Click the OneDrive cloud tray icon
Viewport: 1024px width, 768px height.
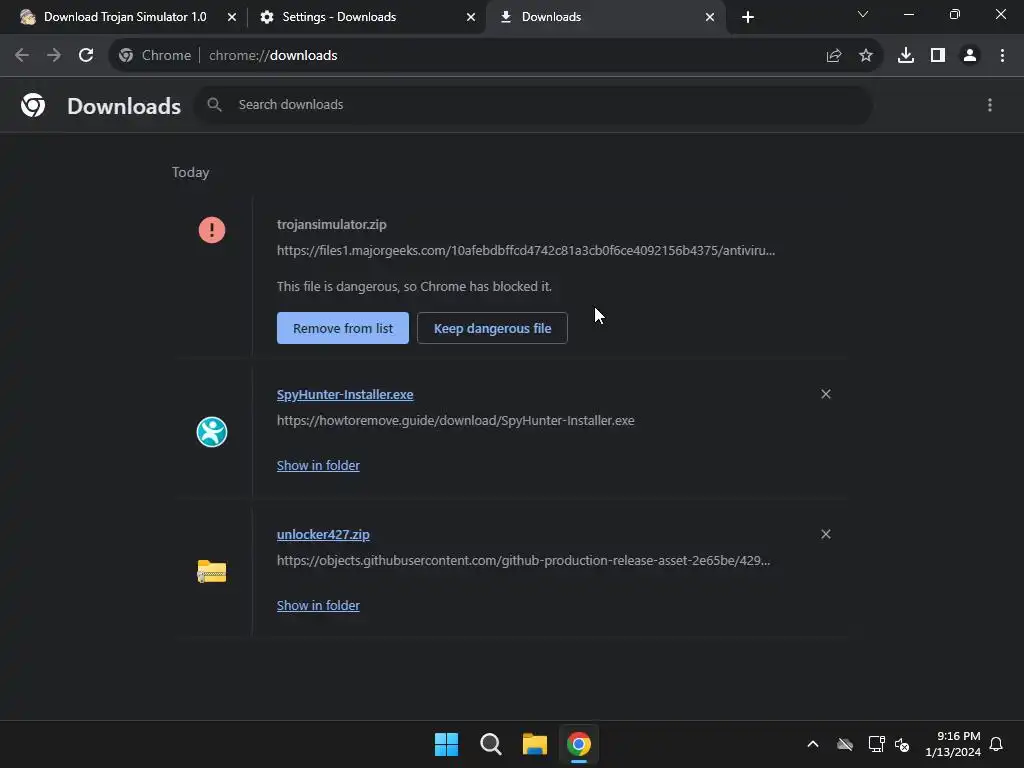pyautogui.click(x=845, y=744)
